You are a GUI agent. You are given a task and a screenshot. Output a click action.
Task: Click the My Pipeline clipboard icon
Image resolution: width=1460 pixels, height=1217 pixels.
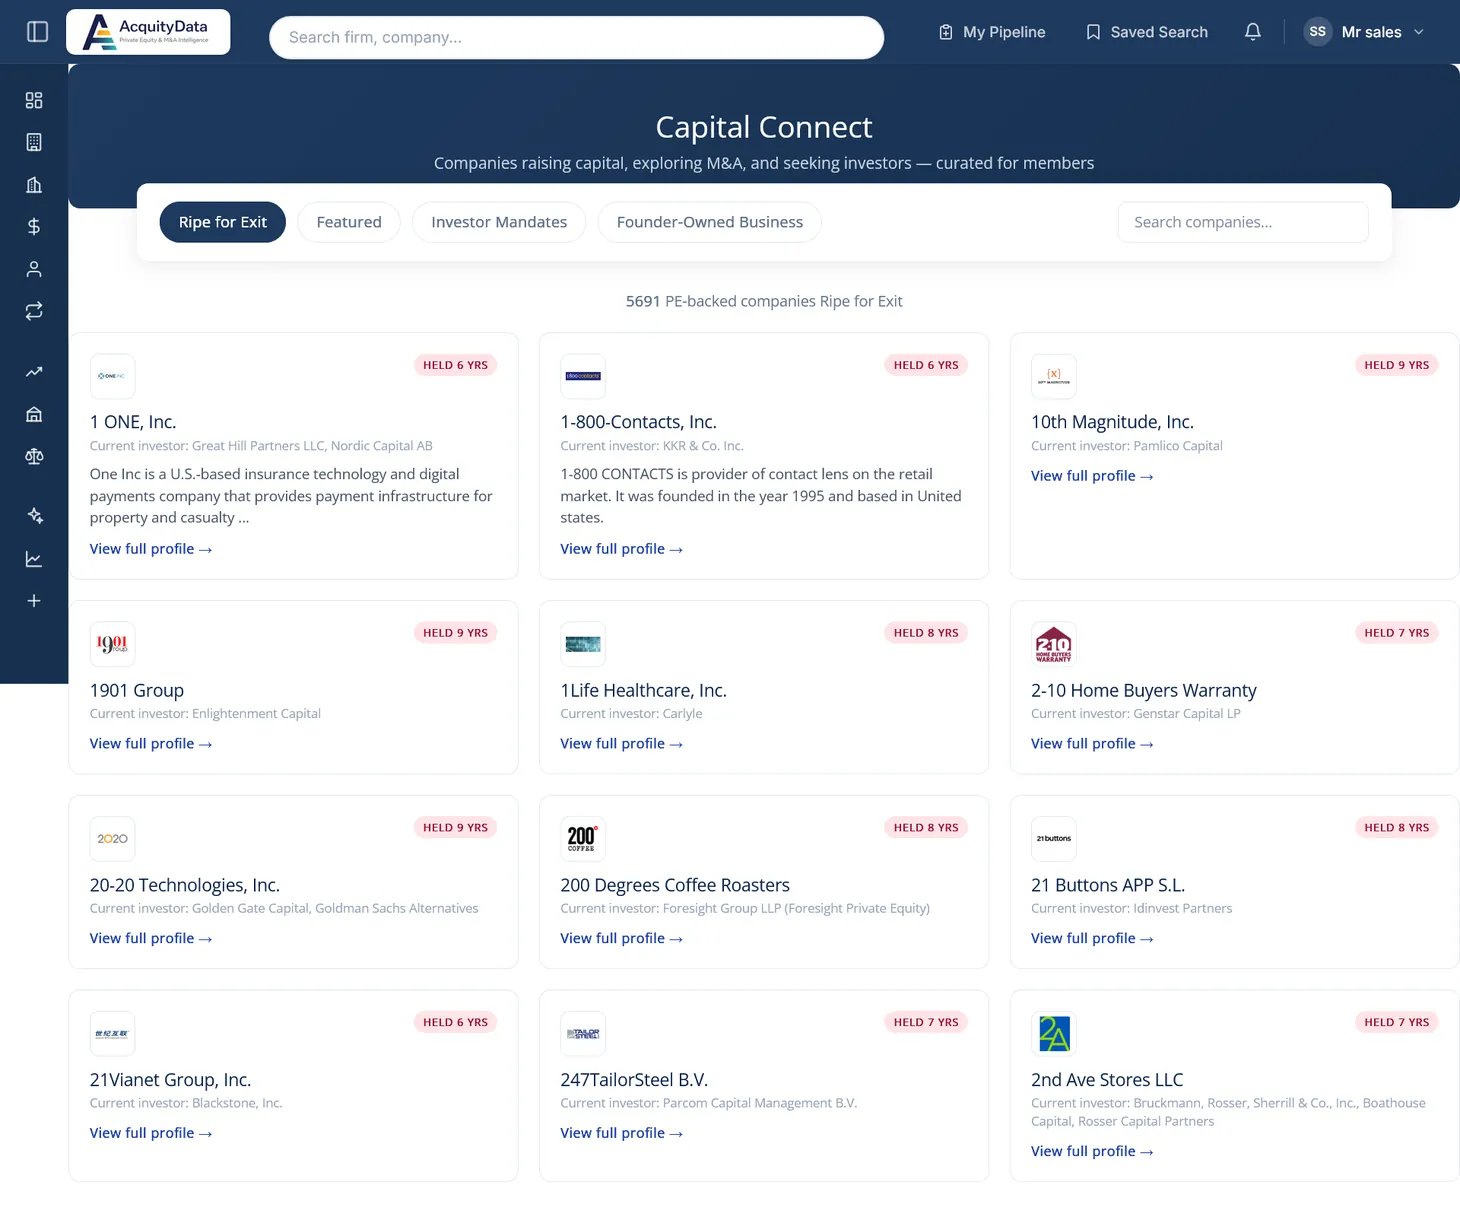[946, 32]
